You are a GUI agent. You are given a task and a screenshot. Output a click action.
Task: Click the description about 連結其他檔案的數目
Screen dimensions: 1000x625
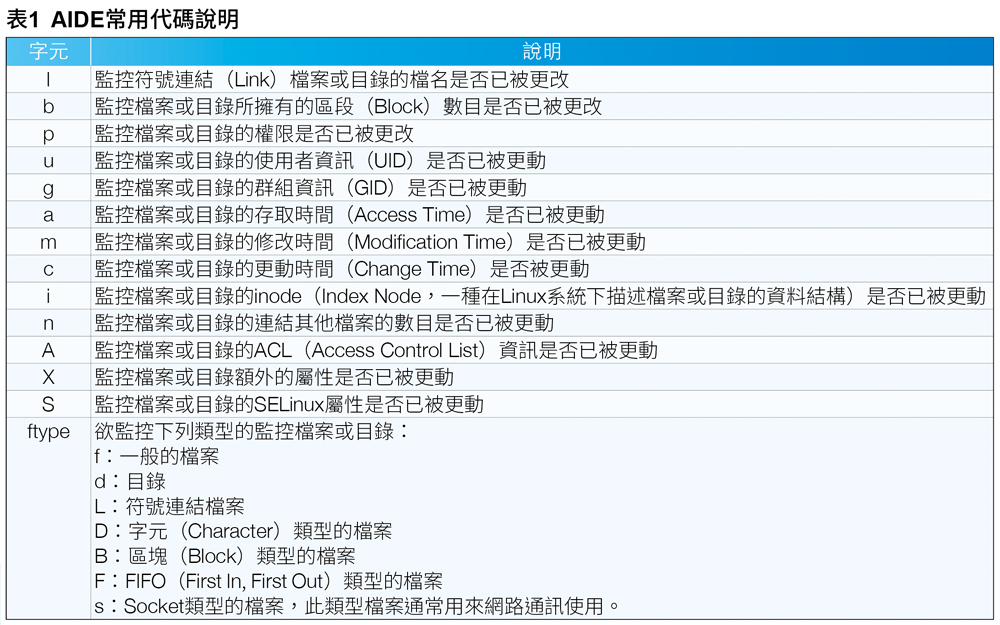(324, 323)
